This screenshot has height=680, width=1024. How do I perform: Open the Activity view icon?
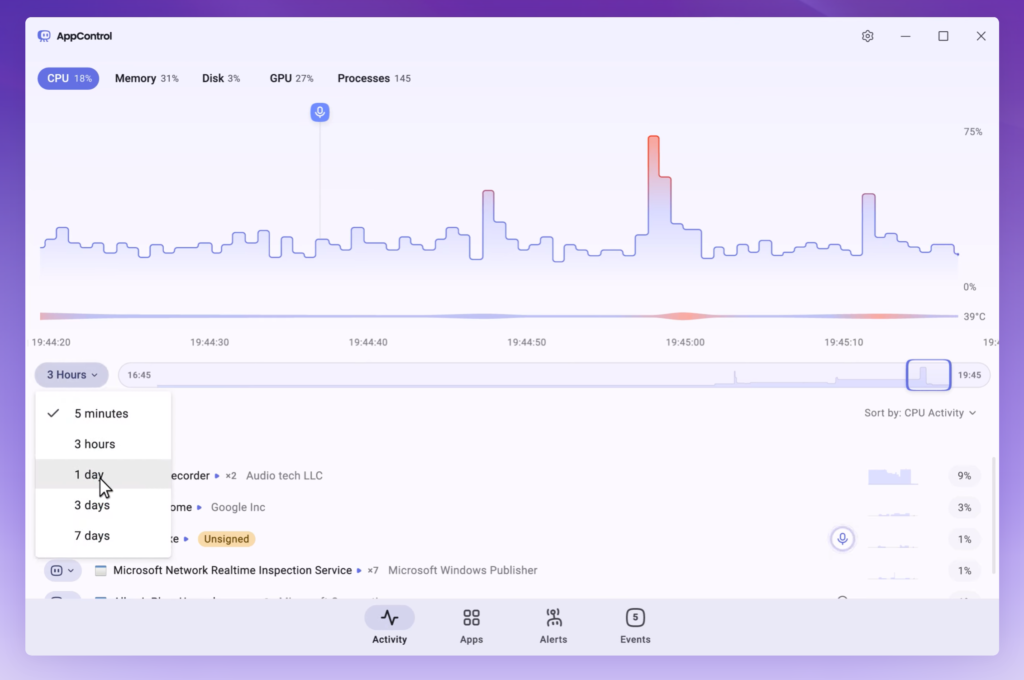pyautogui.click(x=389, y=618)
